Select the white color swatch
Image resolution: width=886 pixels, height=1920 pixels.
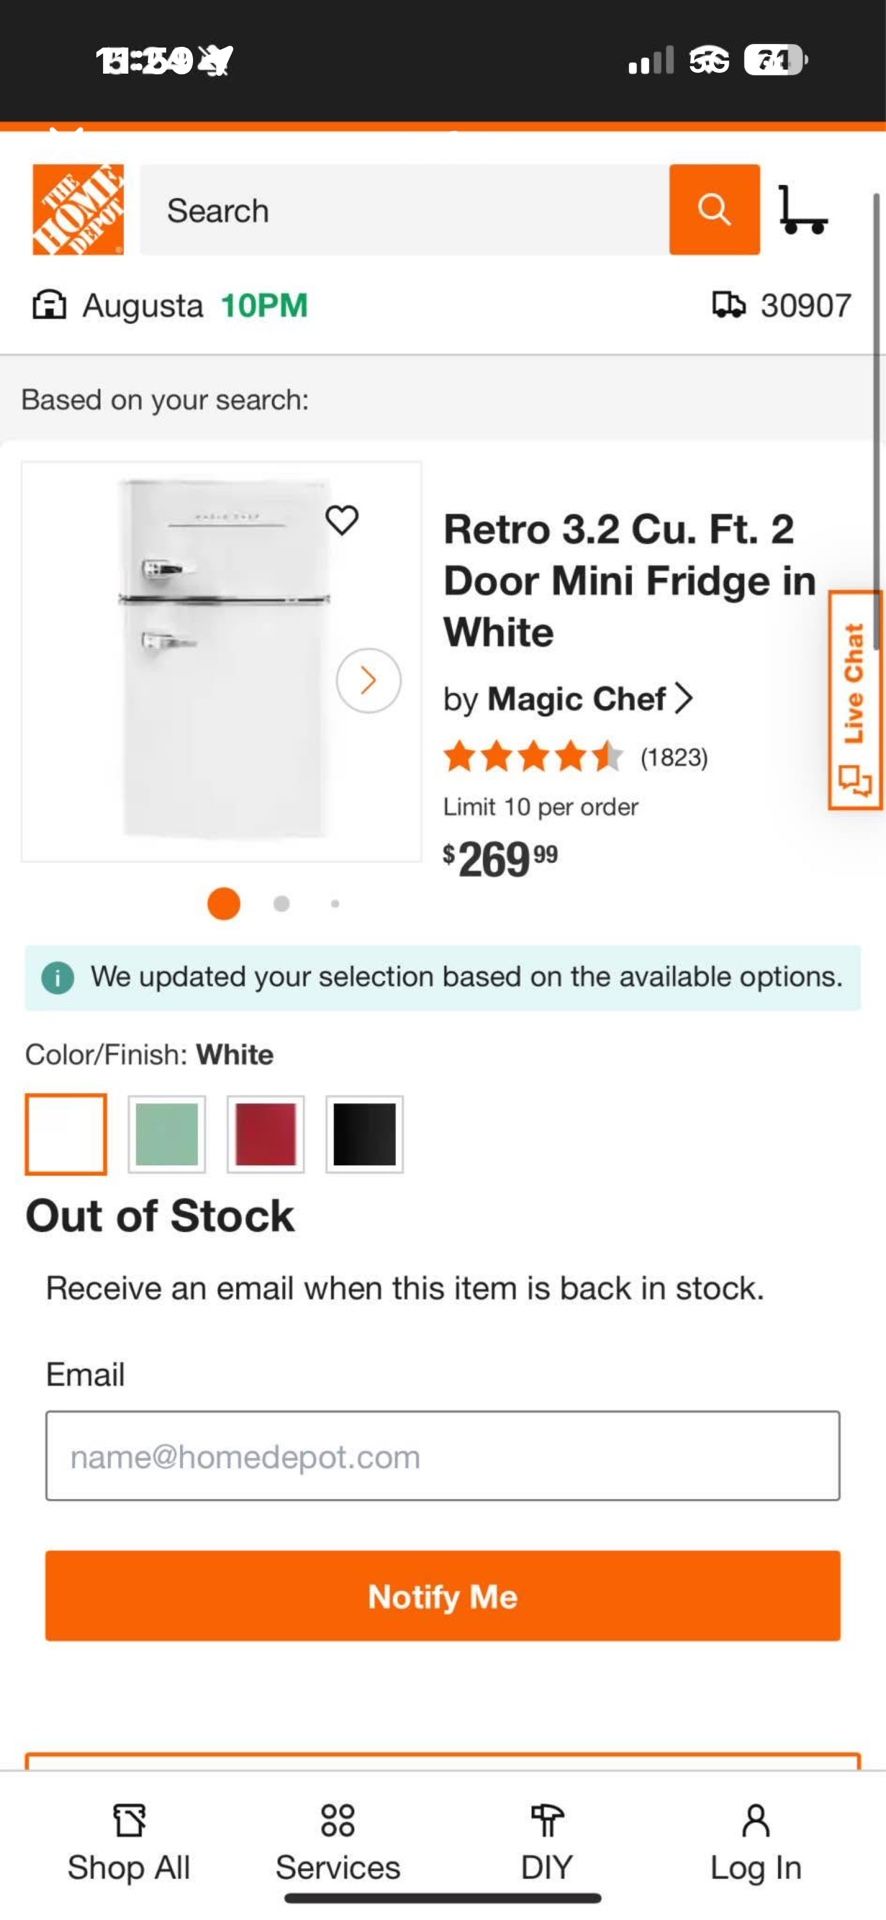(66, 1134)
